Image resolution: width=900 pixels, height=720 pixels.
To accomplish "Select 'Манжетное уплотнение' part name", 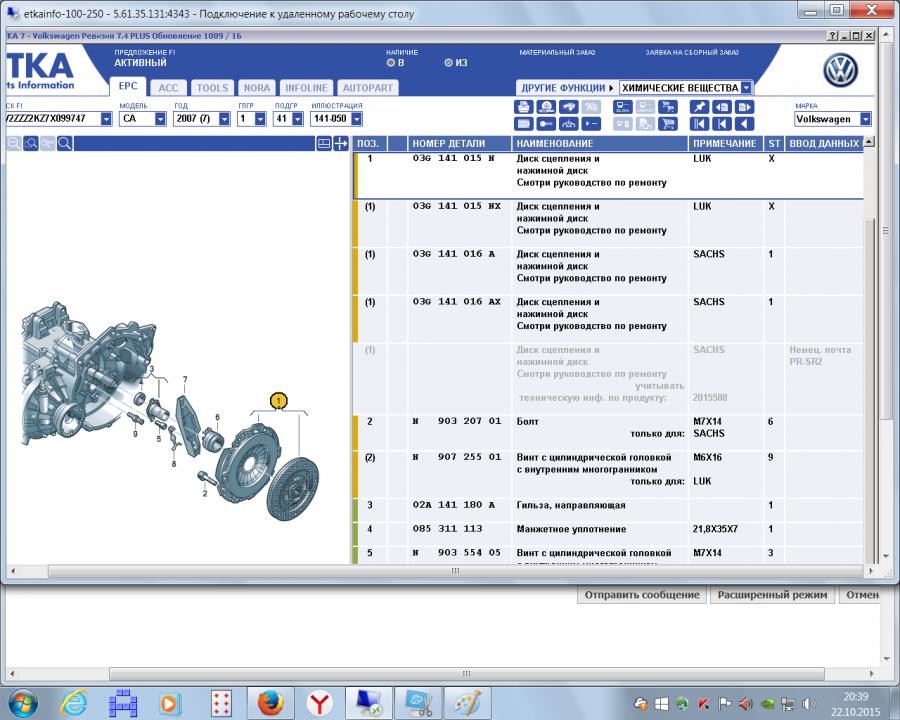I will [571, 529].
